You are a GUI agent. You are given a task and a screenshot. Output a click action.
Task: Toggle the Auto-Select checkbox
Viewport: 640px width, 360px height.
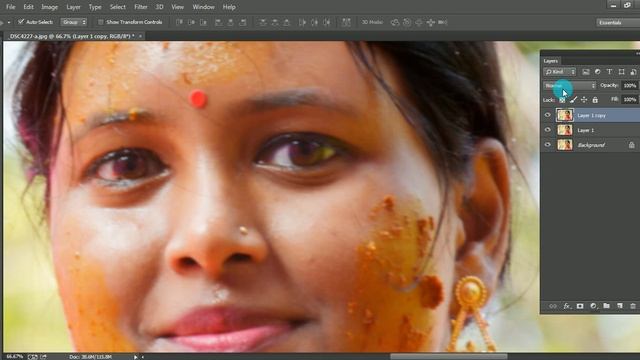21,22
